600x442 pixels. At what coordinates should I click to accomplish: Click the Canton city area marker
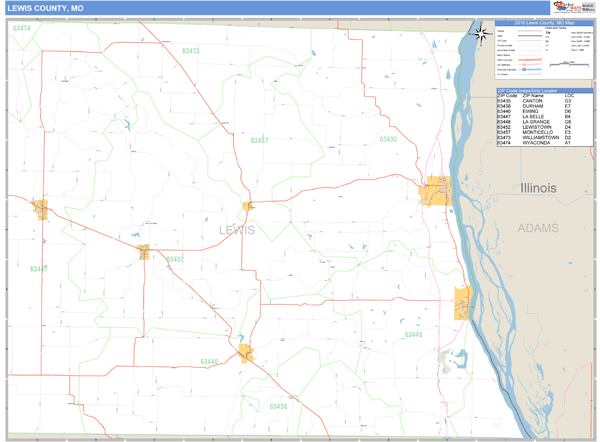click(x=437, y=190)
